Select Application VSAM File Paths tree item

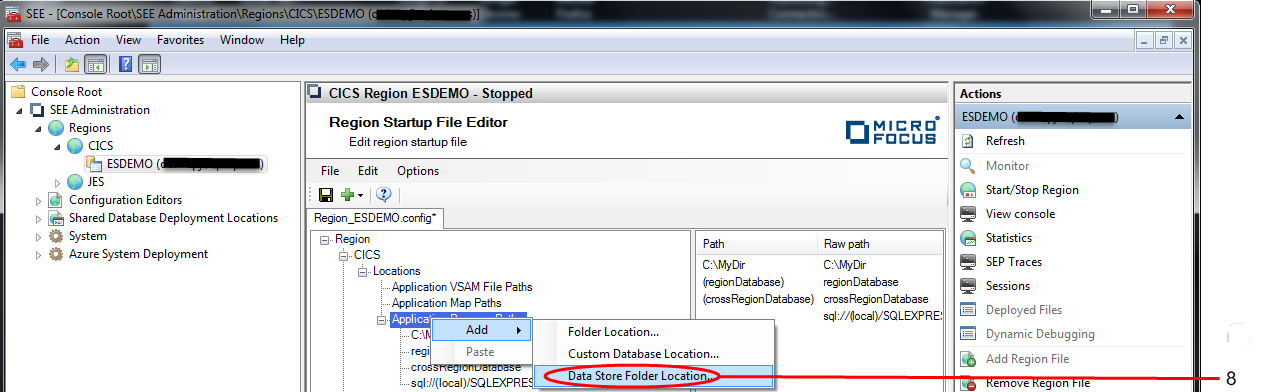(461, 287)
